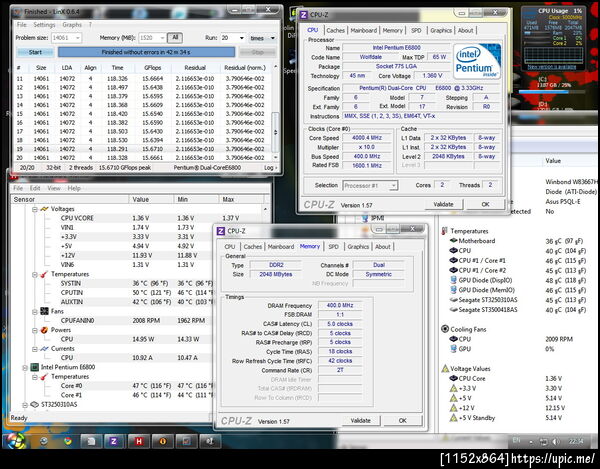This screenshot has width=600, height=469.
Task: Click Validate in the CPU-Z CPU window
Action: pyautogui.click(x=443, y=204)
